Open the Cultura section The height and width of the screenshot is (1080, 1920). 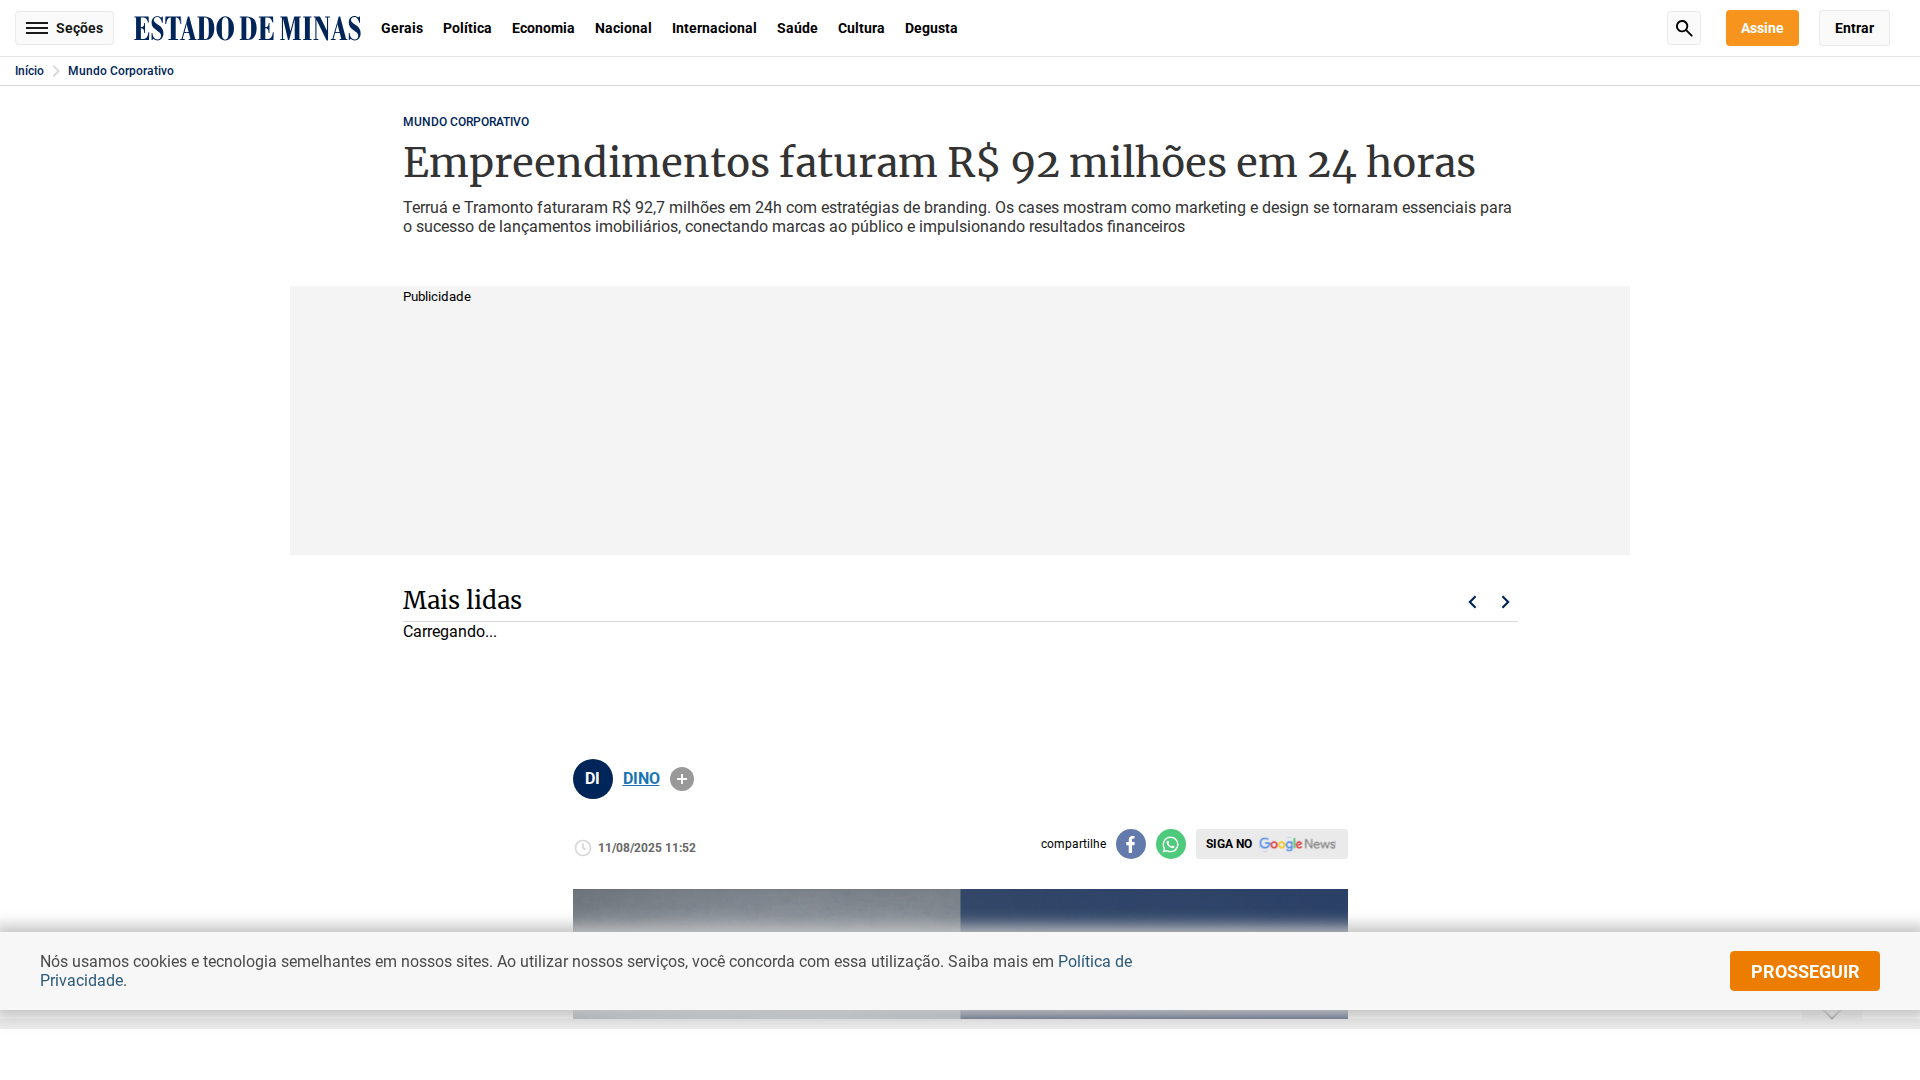(861, 28)
